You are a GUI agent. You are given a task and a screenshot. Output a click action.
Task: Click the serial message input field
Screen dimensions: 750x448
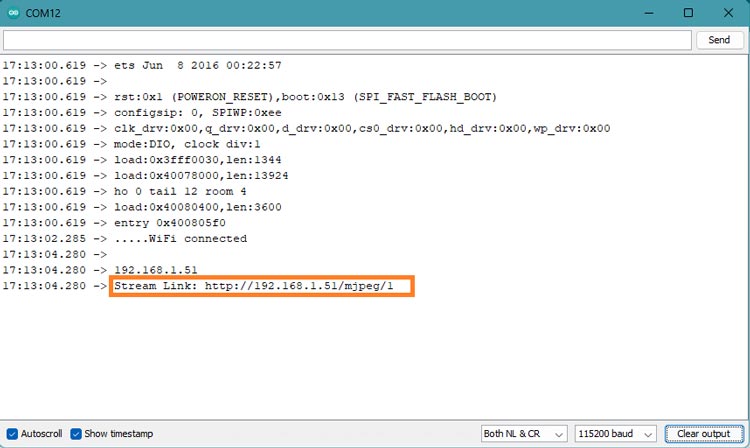point(347,40)
